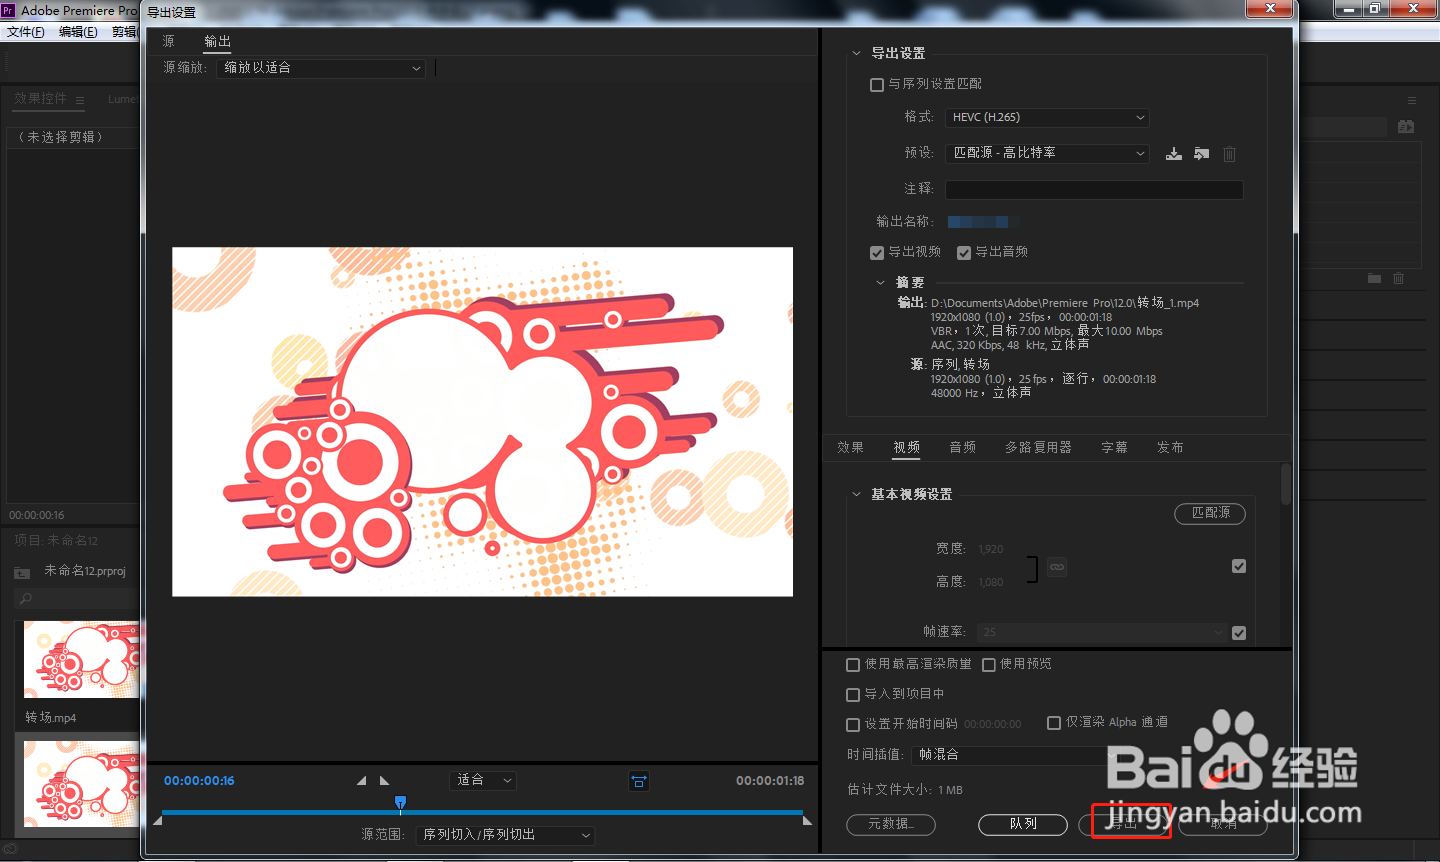Select the 转场.mp4 thumbnail in project panel
Image resolution: width=1440 pixels, height=862 pixels.
coord(80,660)
